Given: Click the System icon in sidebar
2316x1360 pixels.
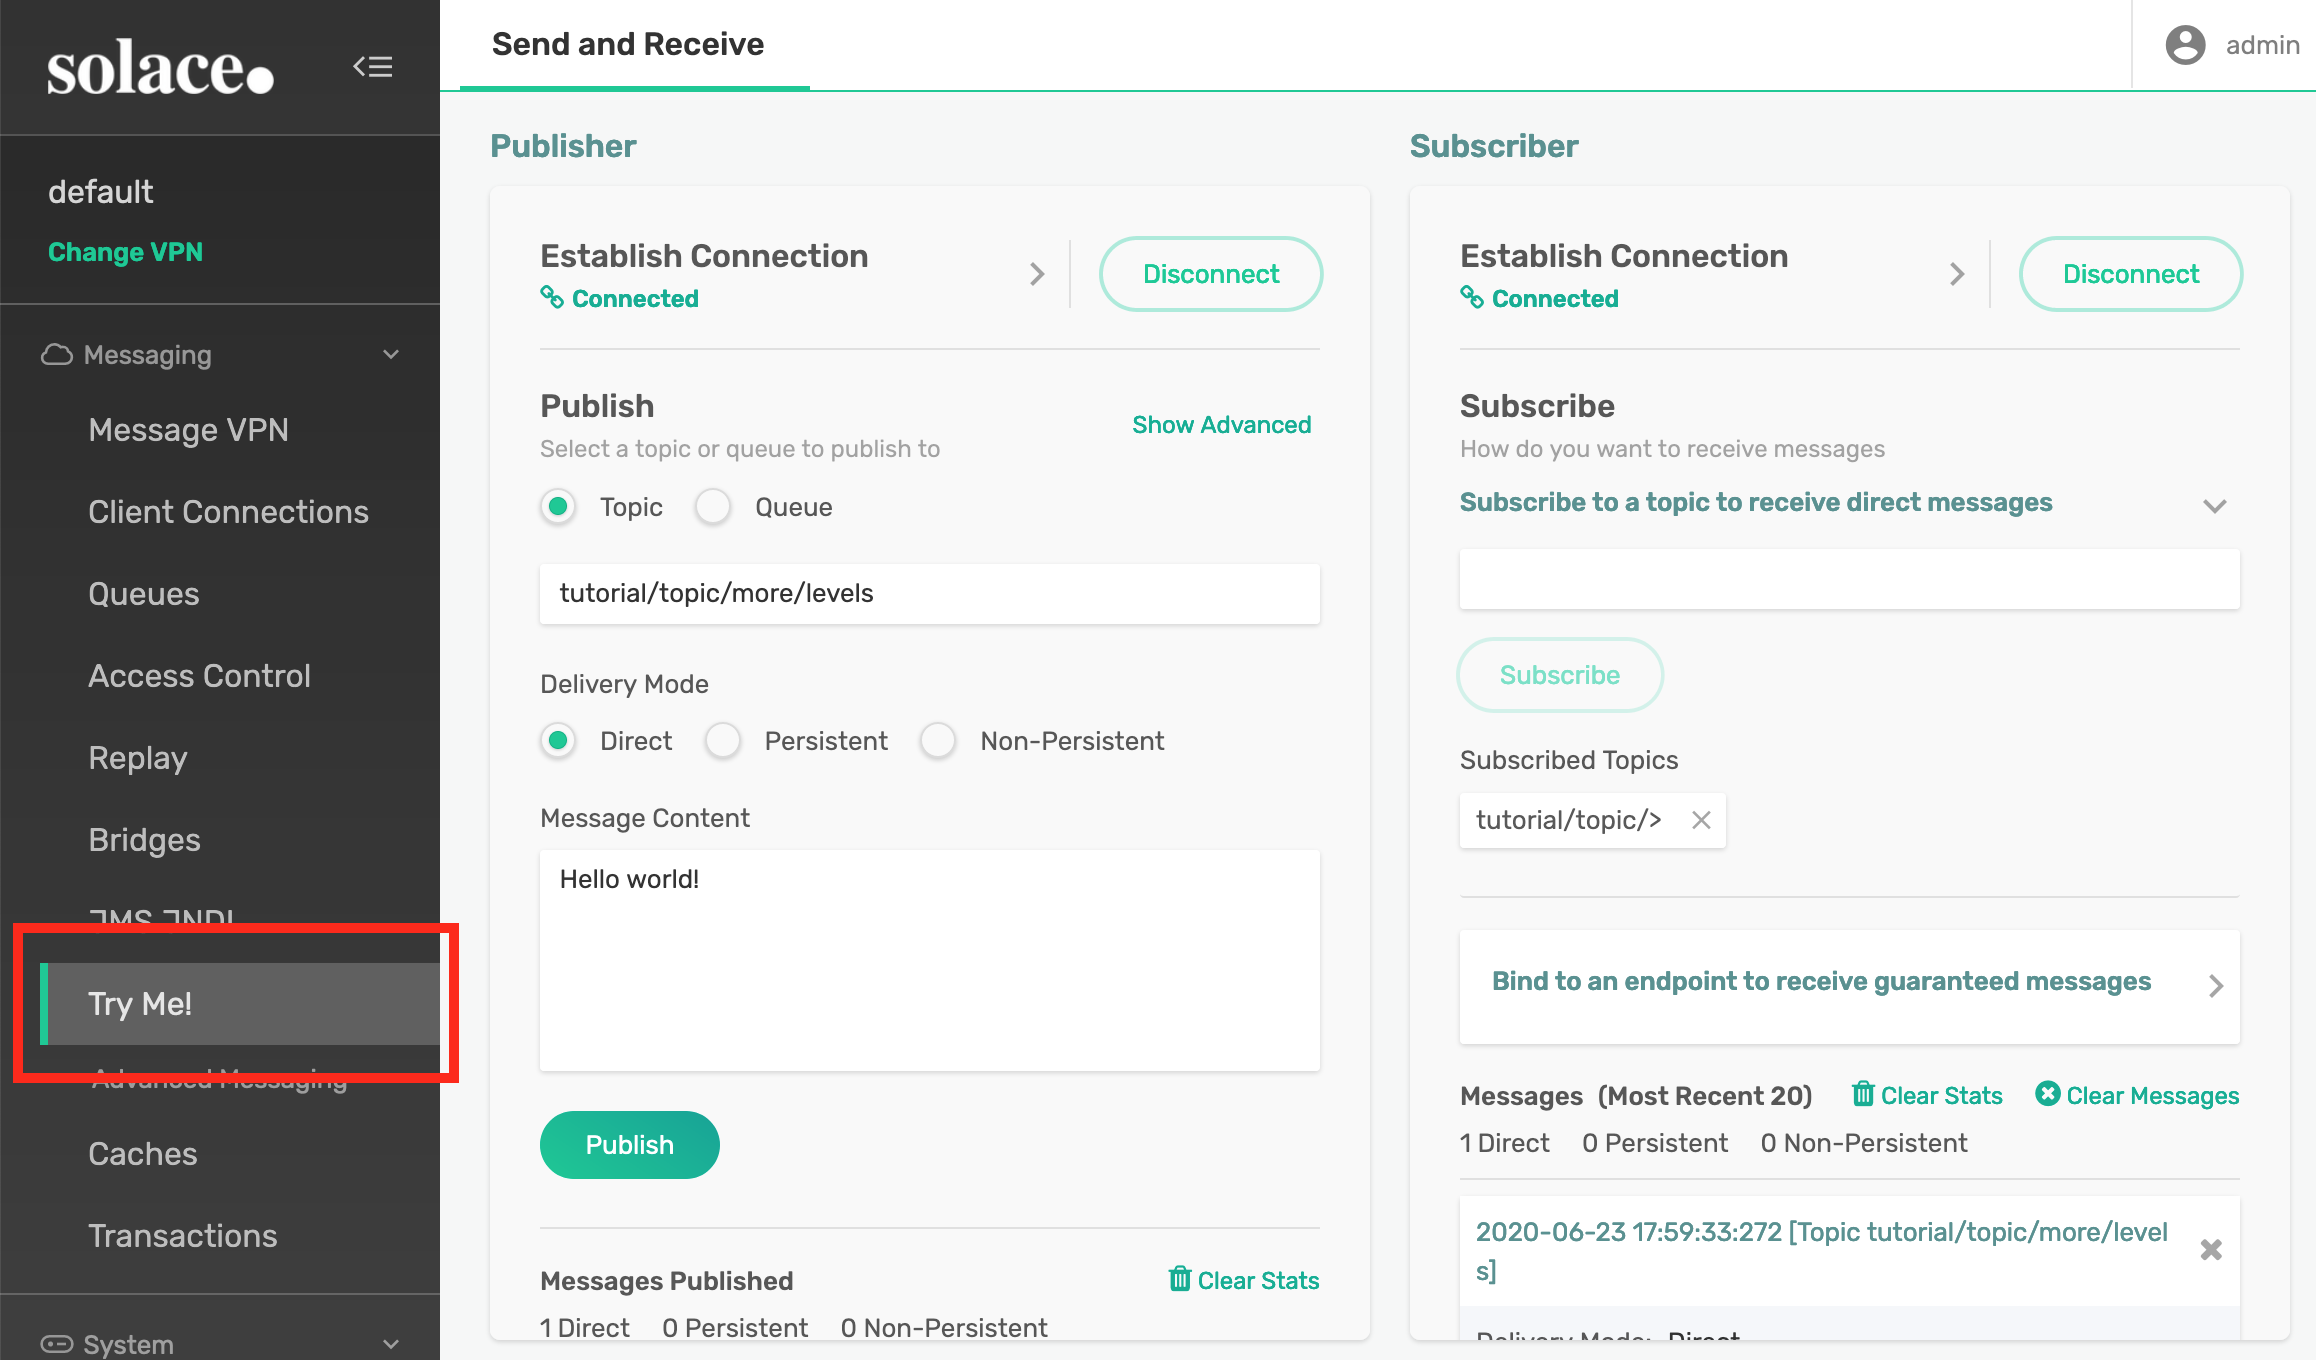Looking at the screenshot, I should coord(57,1344).
